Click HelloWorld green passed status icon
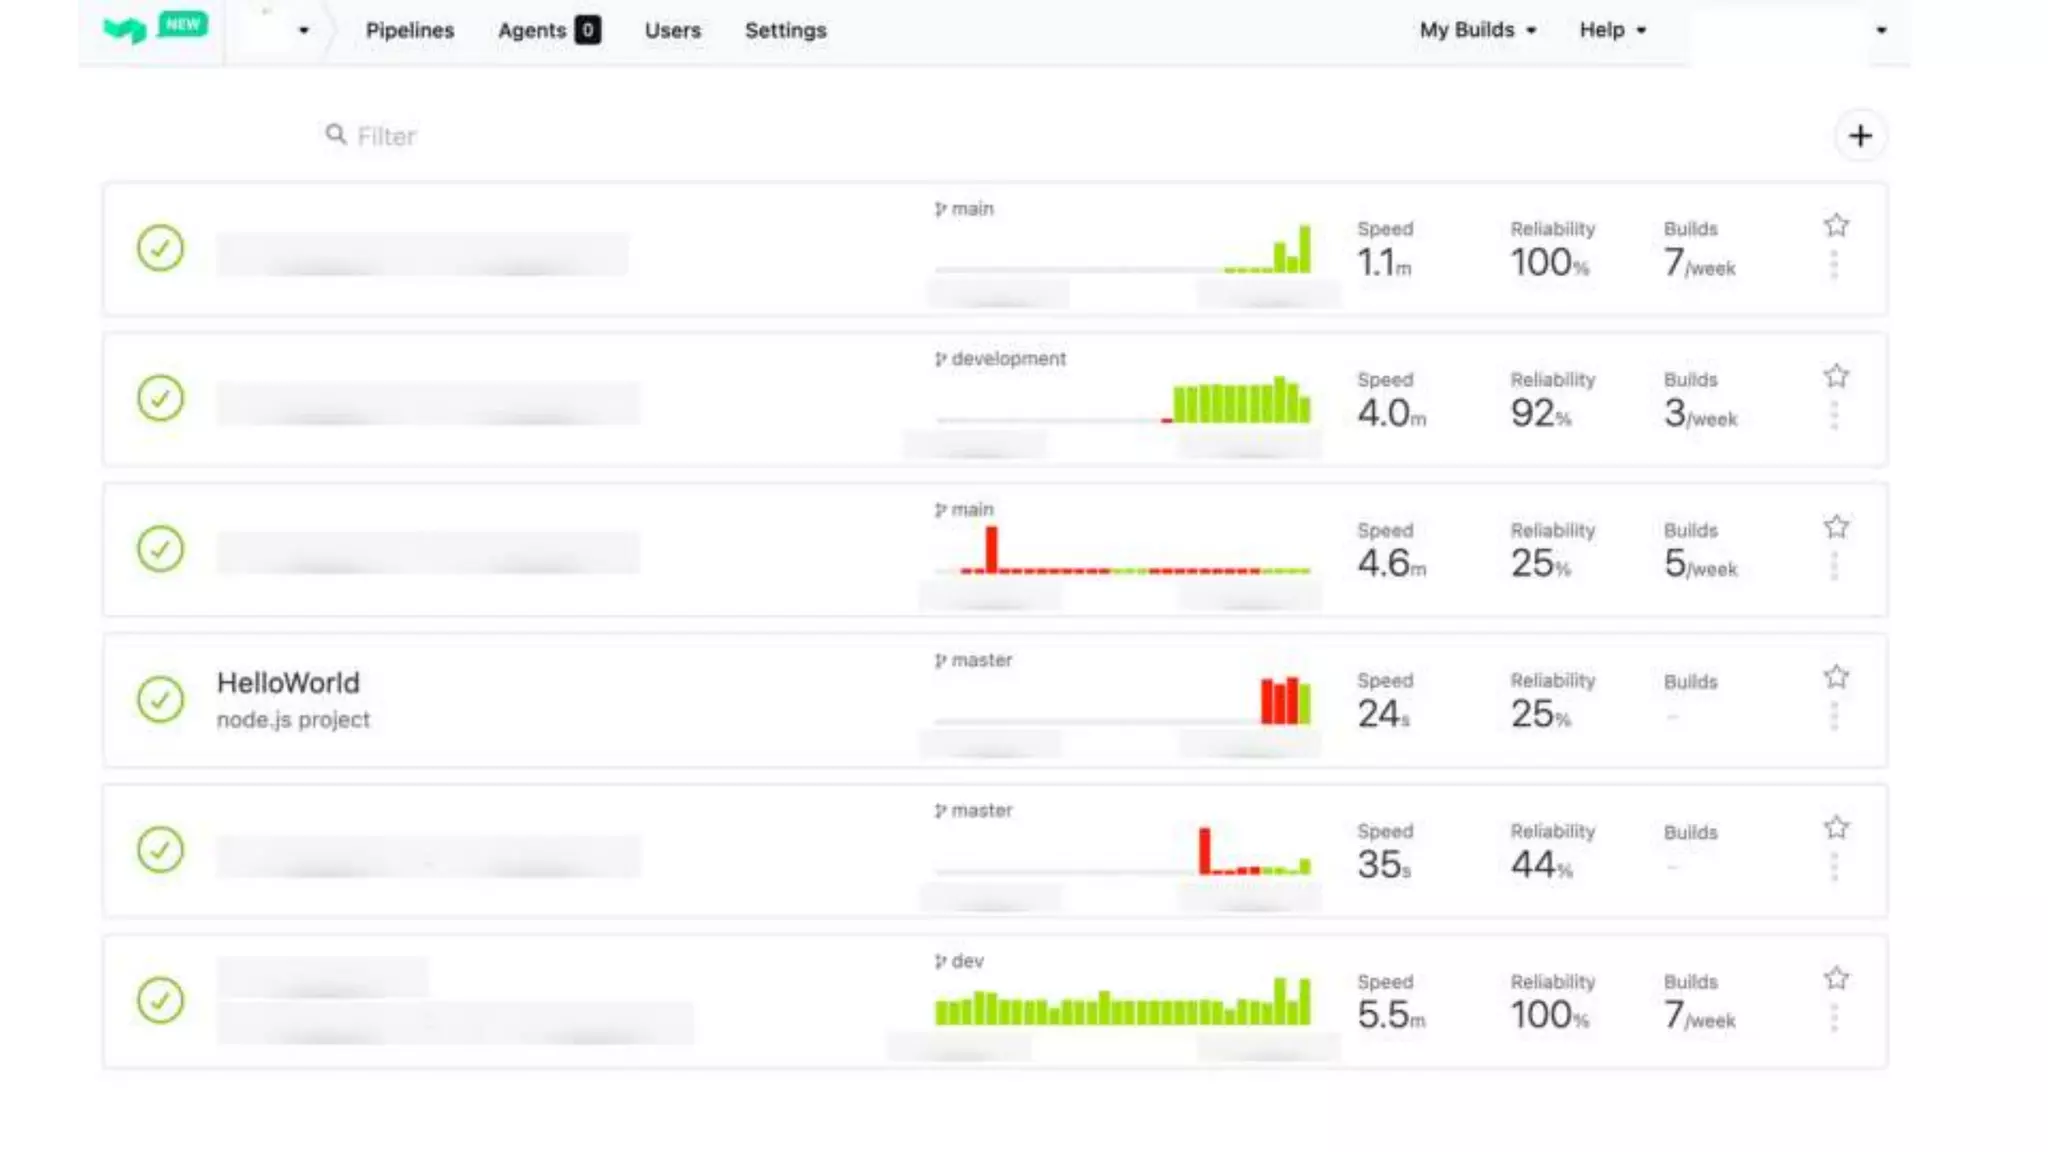This screenshot has height=1152, width=2048. click(x=160, y=699)
